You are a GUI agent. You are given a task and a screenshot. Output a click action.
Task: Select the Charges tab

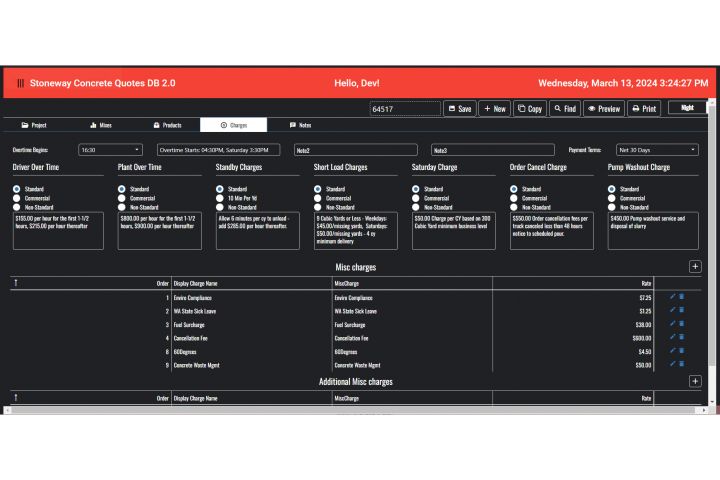233,125
